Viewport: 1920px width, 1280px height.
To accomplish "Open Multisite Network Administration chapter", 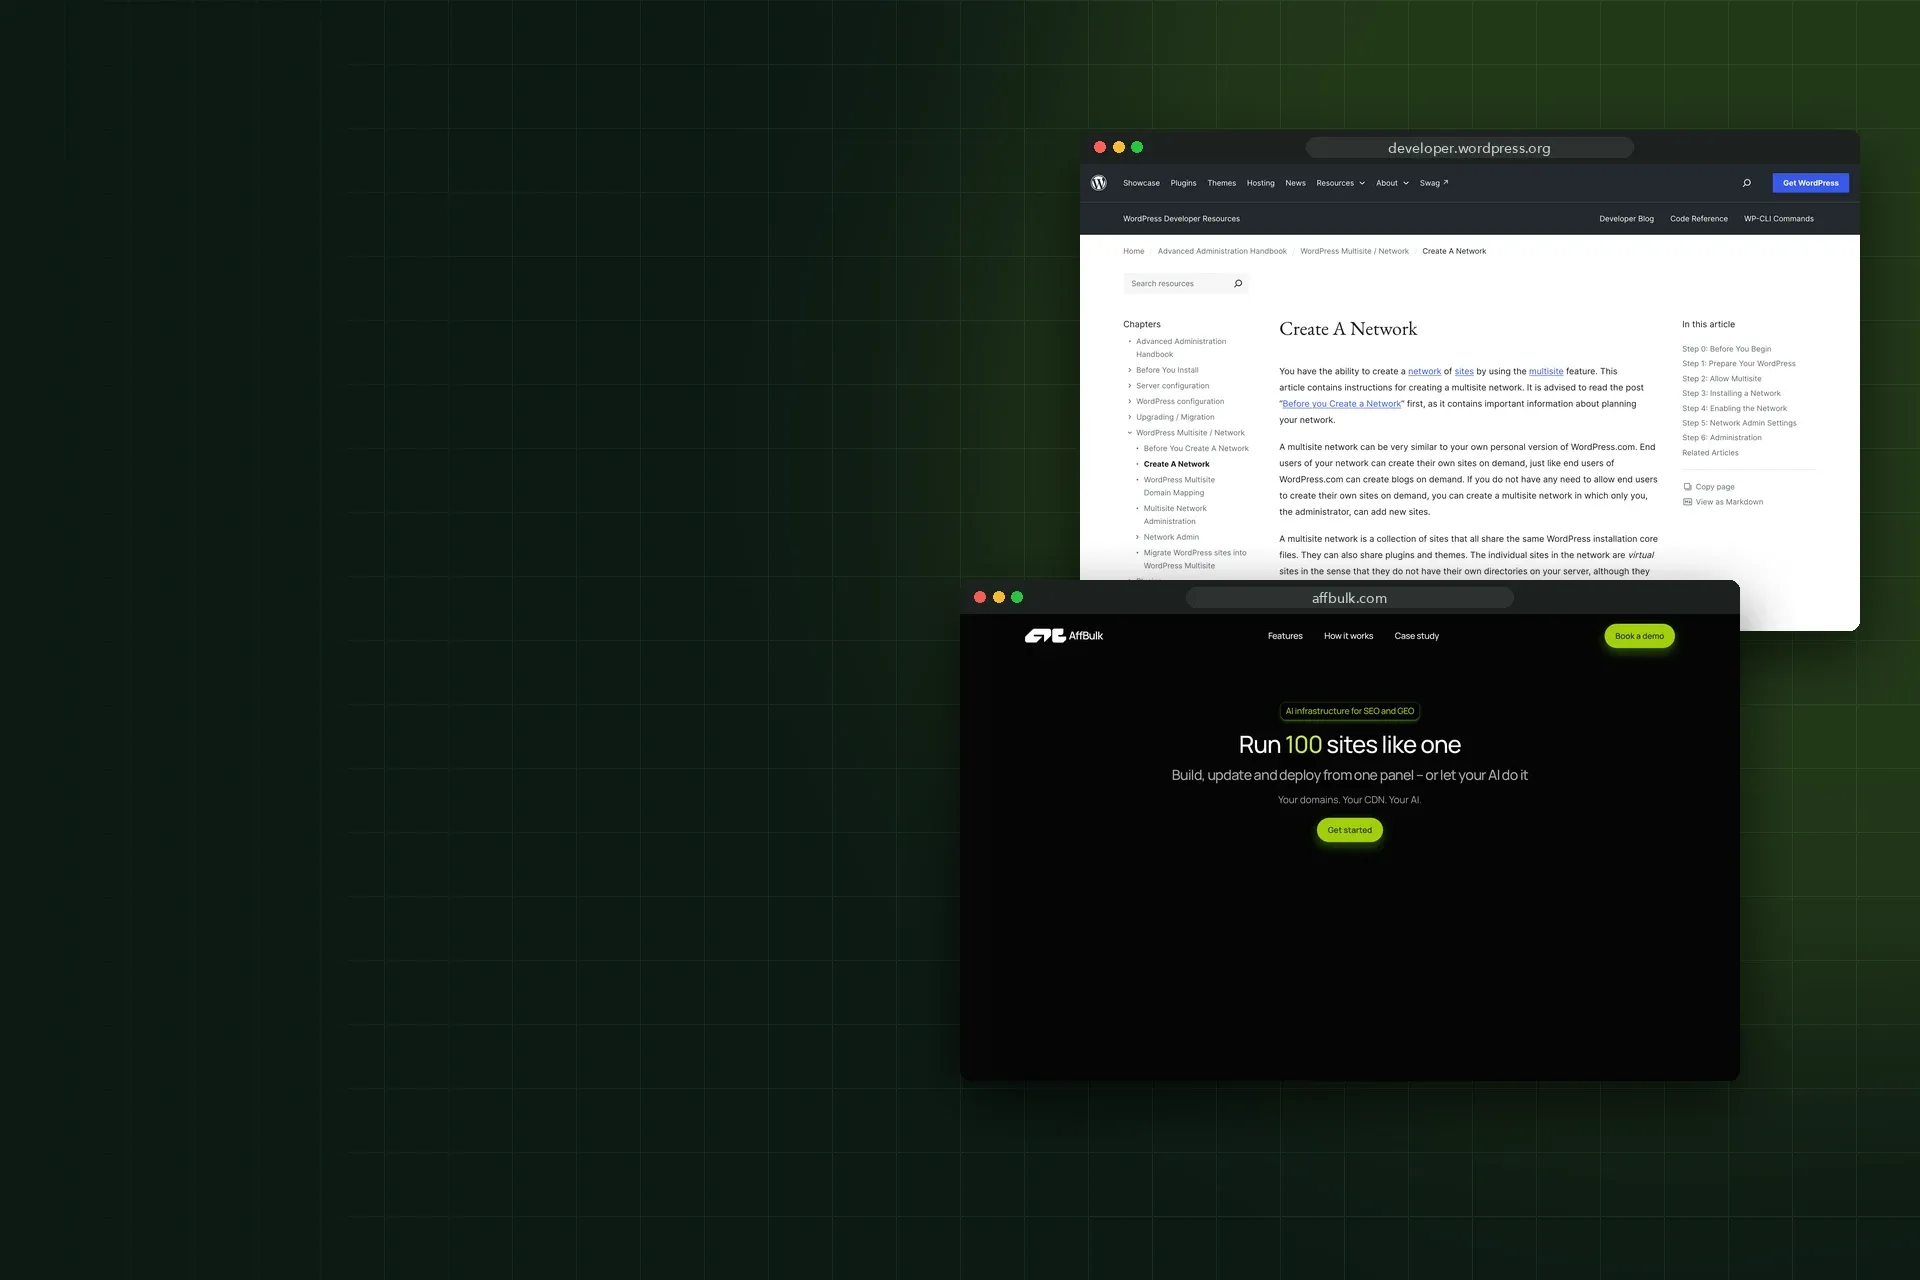I will [x=1175, y=515].
